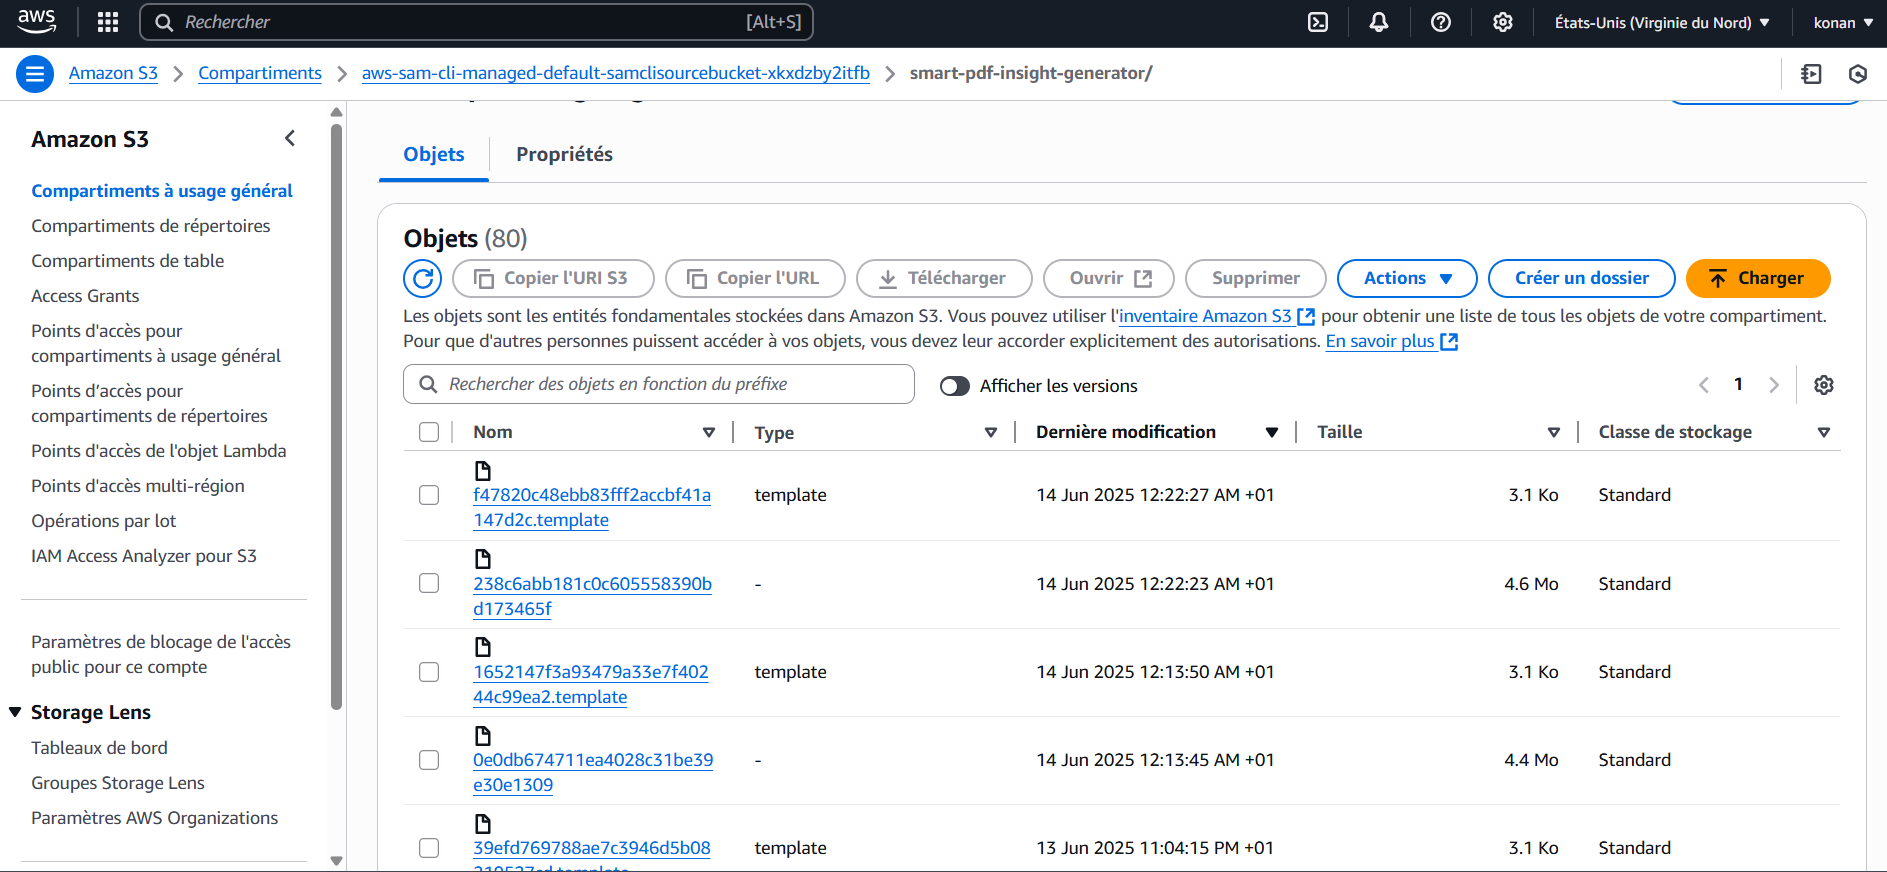Open the Actions dropdown

[1407, 278]
